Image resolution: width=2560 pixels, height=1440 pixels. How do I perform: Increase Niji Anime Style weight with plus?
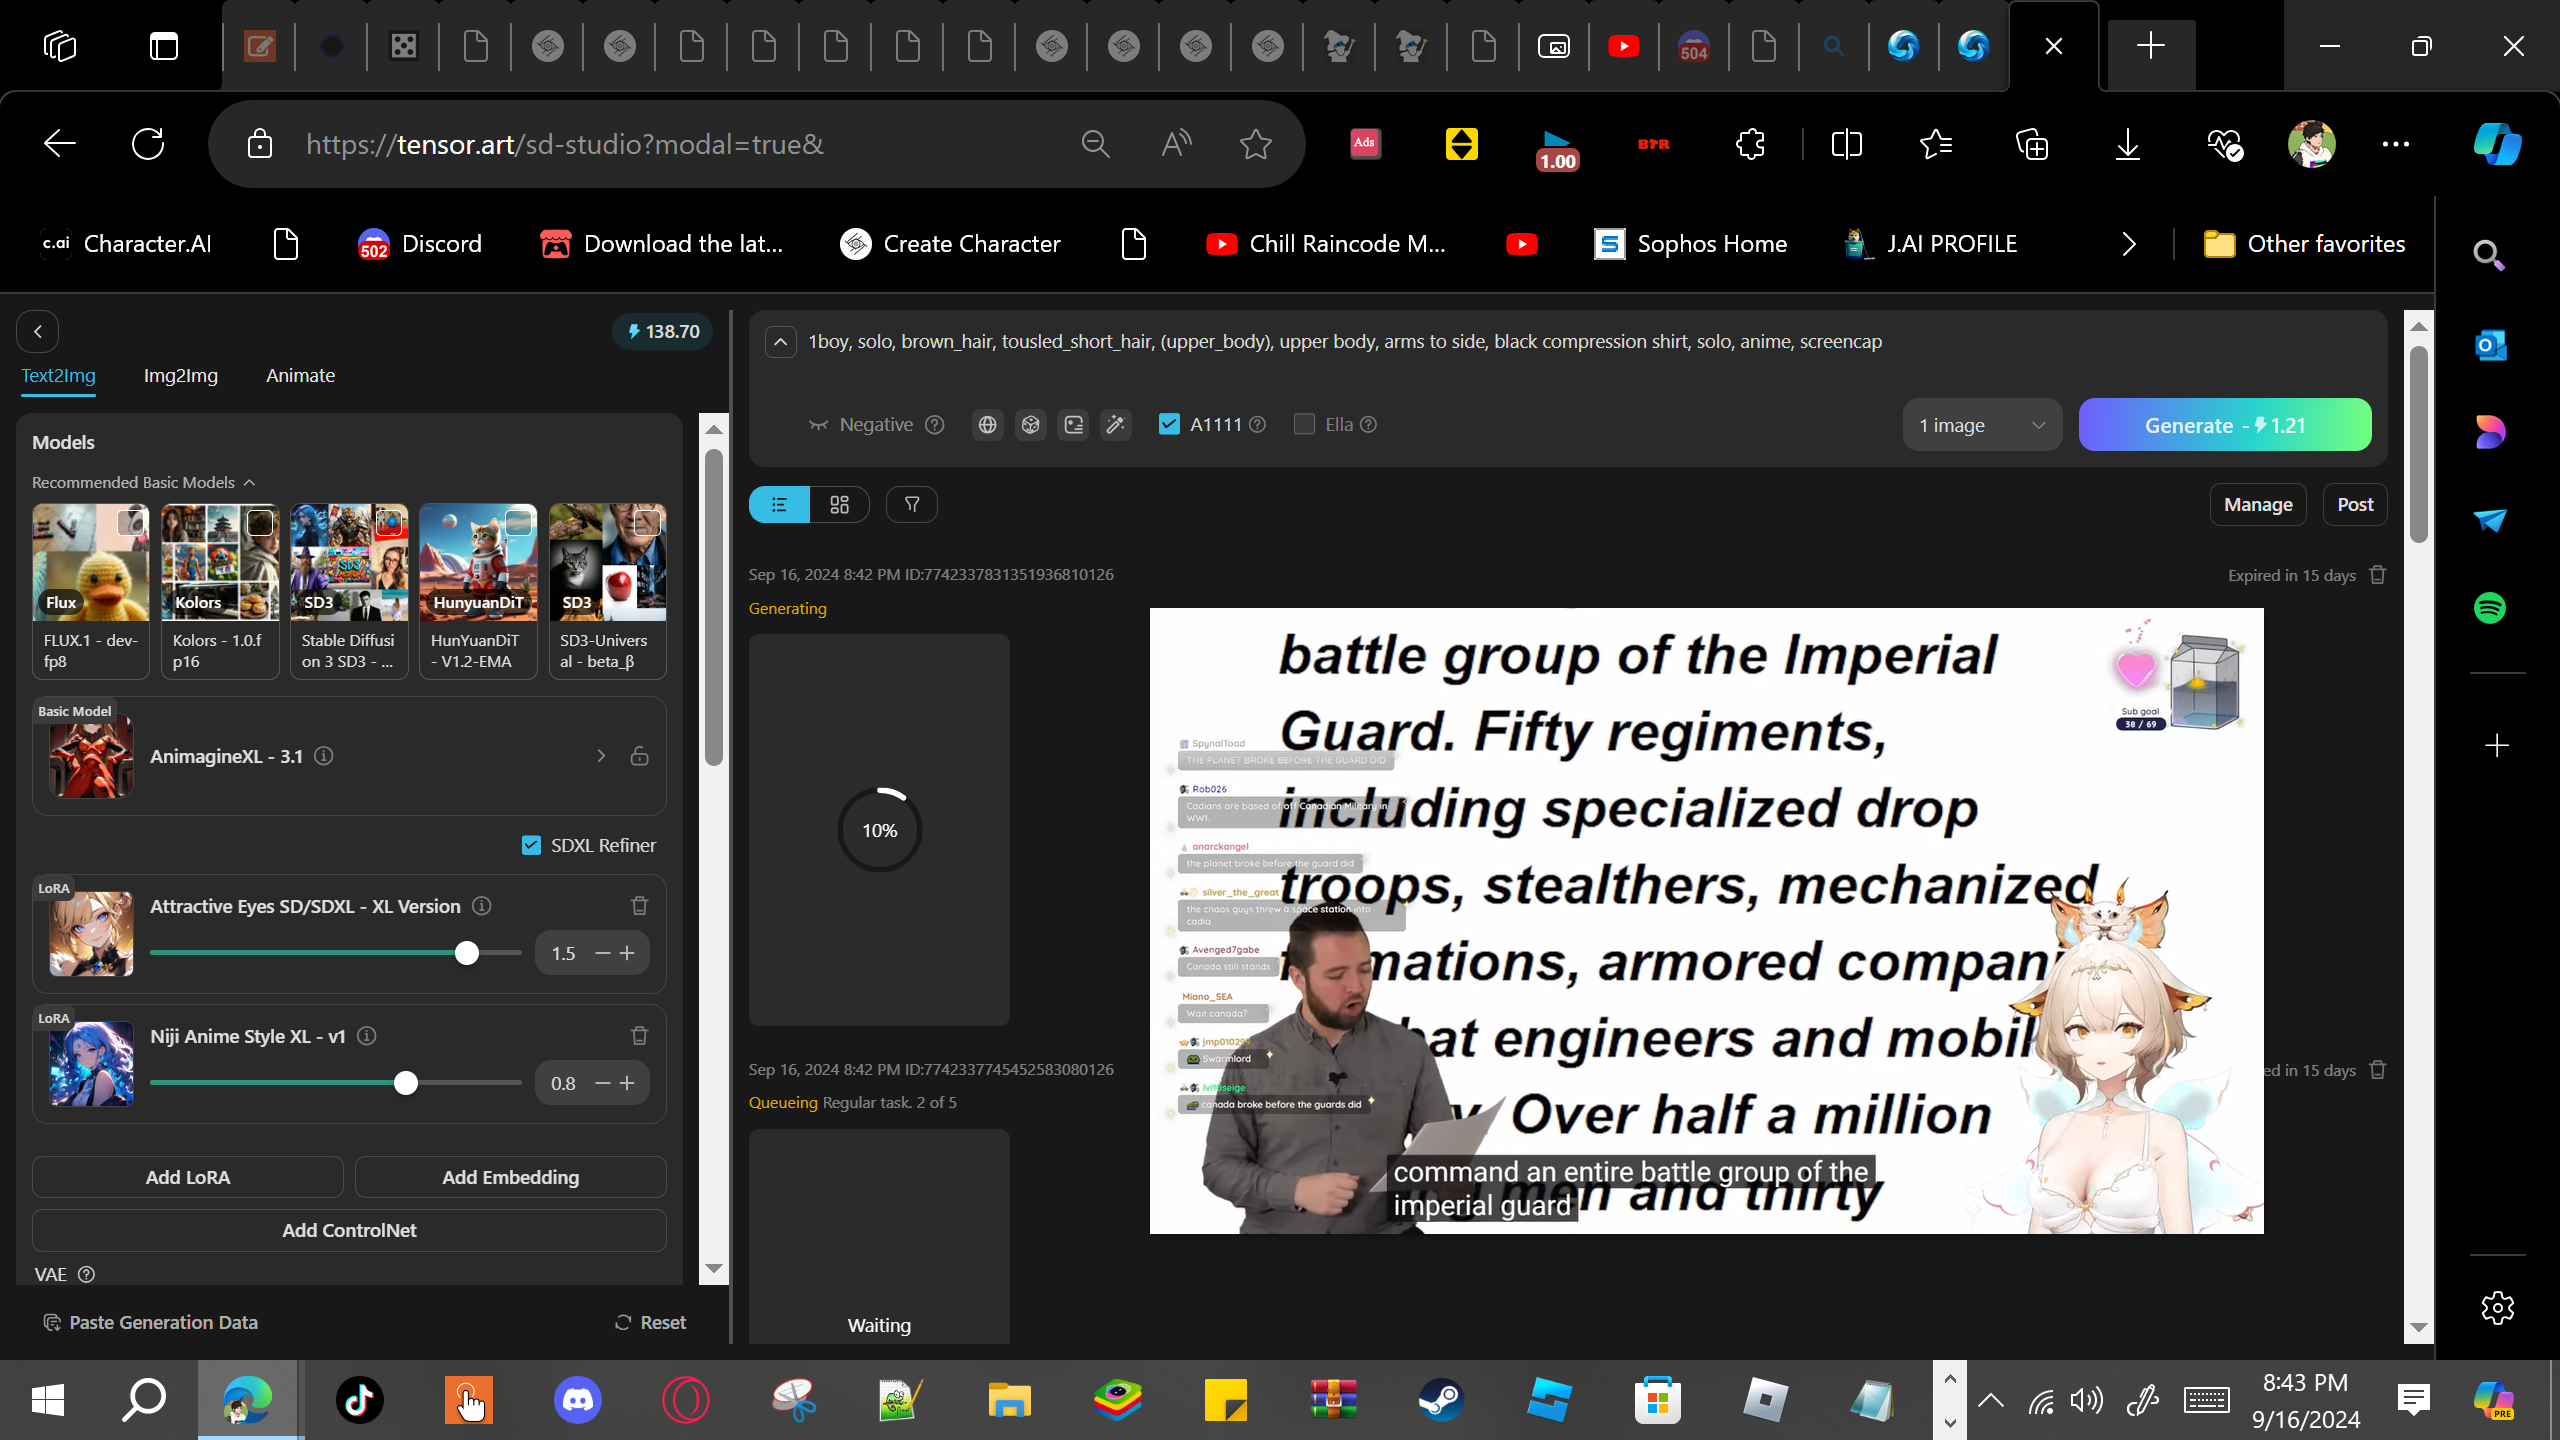point(627,1083)
